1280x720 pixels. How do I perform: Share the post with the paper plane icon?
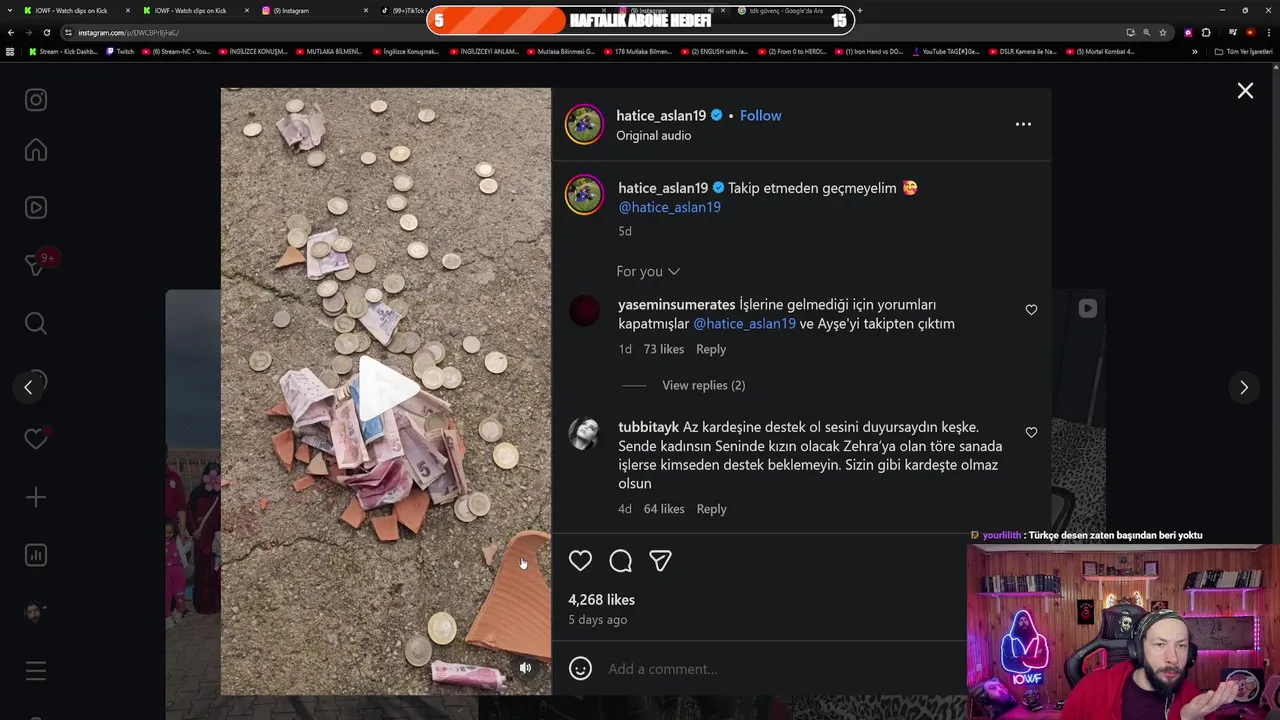coord(660,561)
